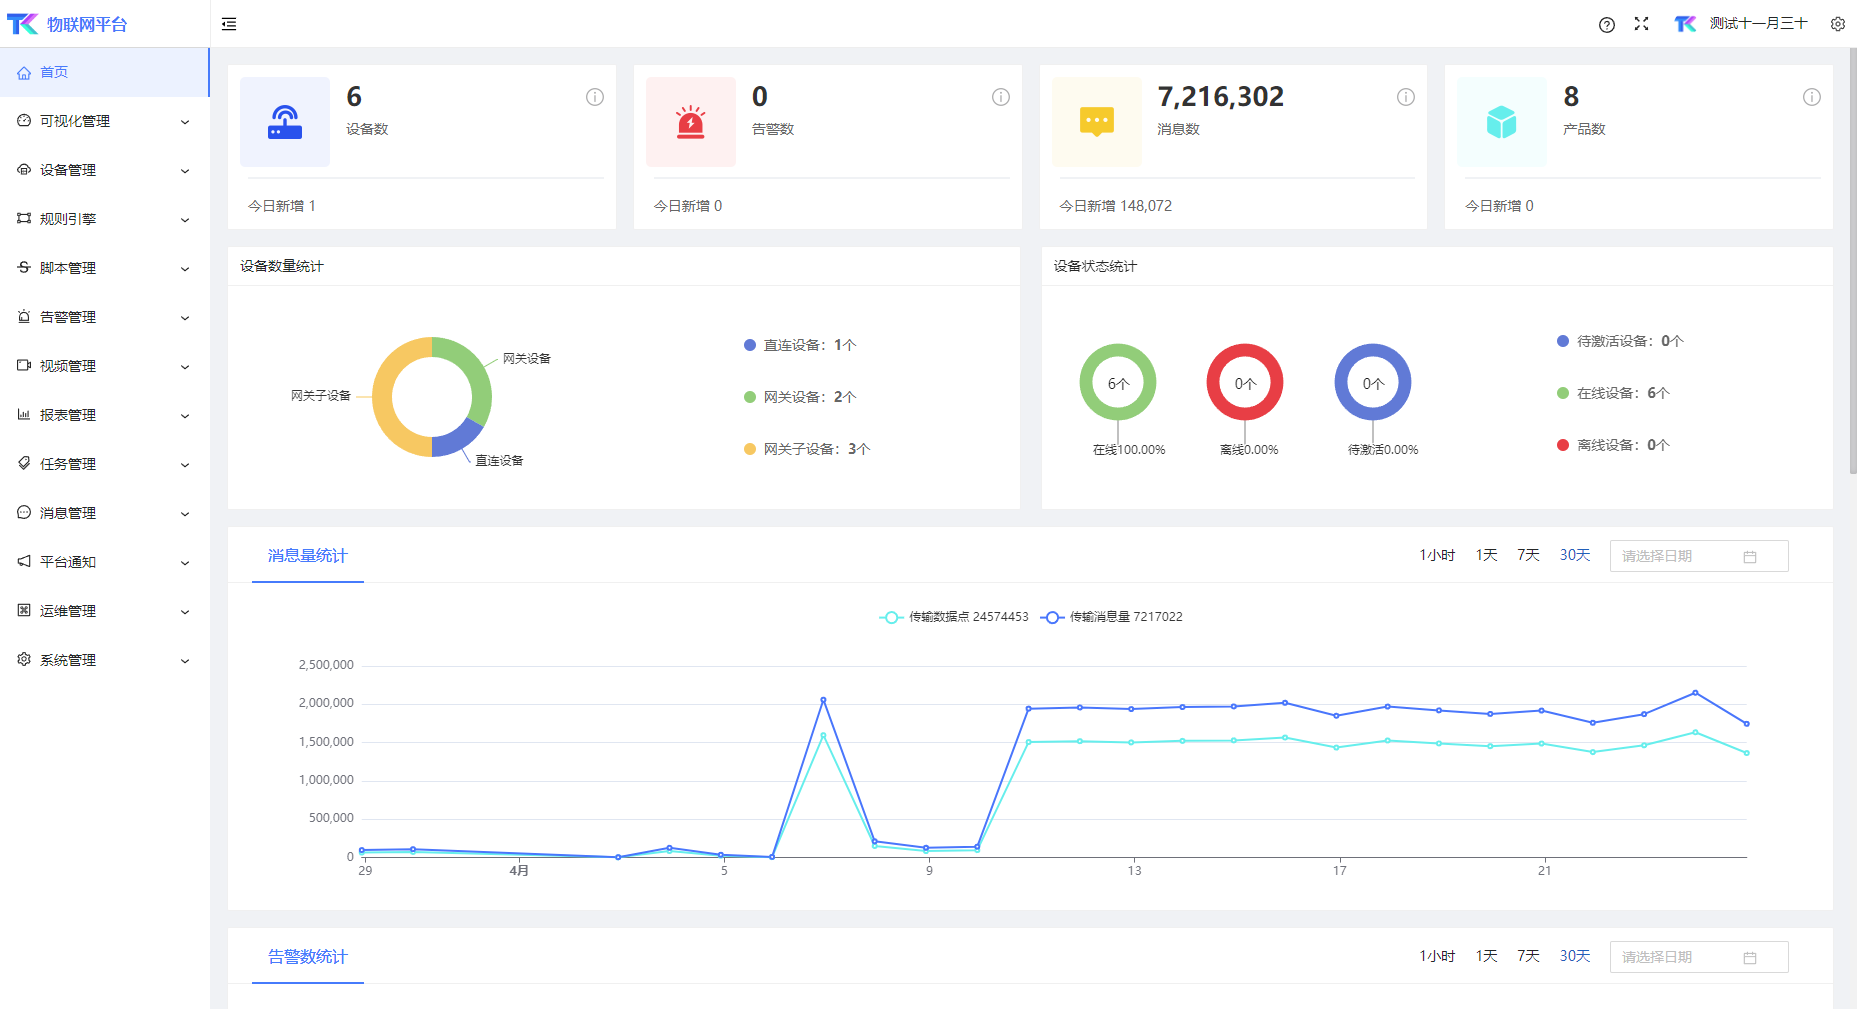The image size is (1857, 1009).
Task: Select the 告警数统计 tab
Action: [308, 957]
